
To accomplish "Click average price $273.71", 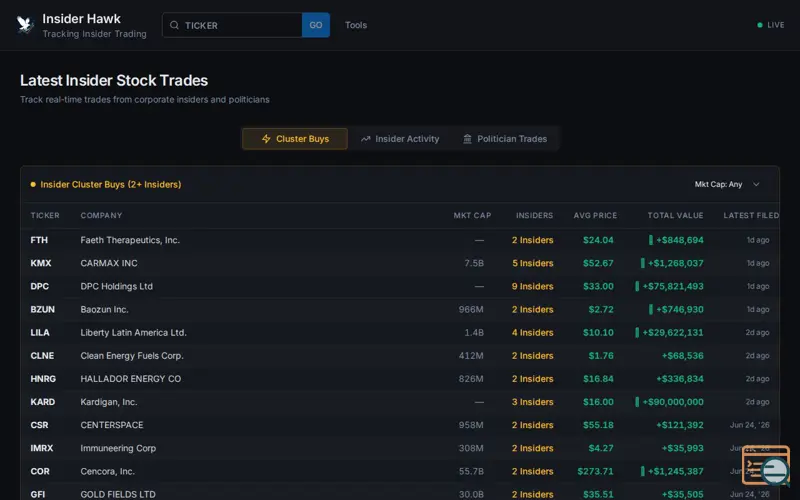I will 595,471.
